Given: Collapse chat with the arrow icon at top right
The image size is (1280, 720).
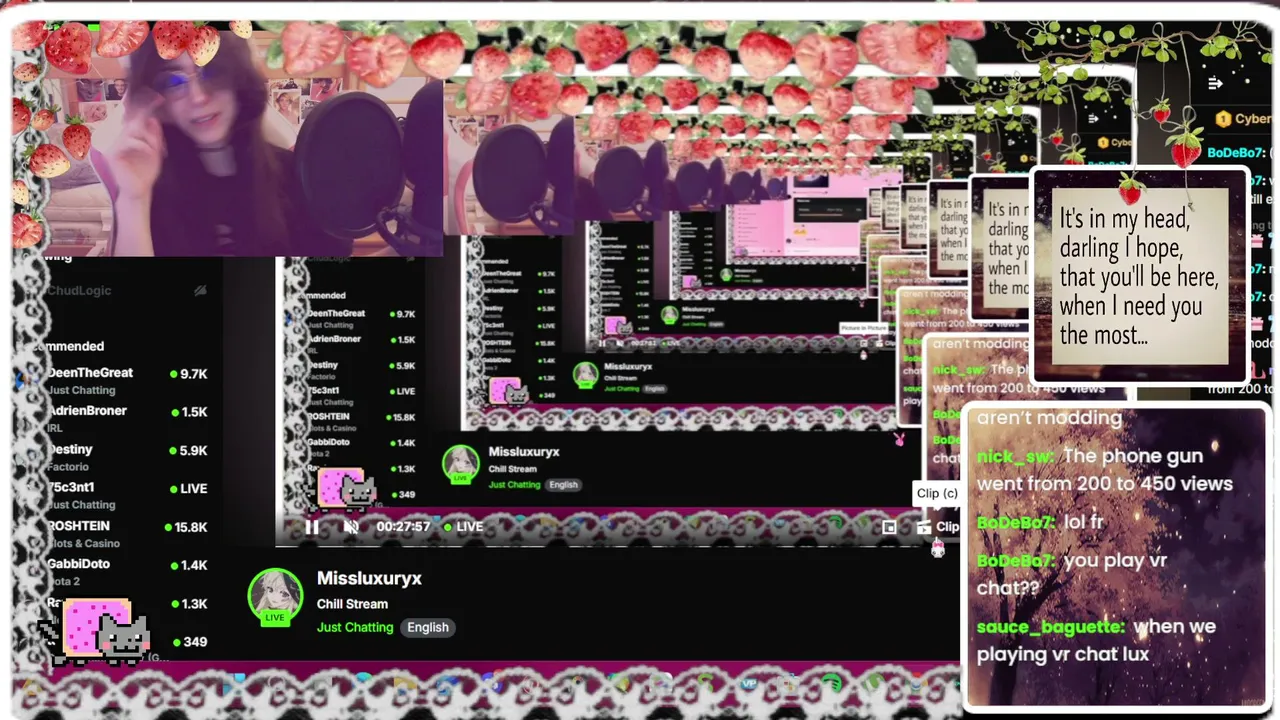Looking at the screenshot, I should 1216,84.
